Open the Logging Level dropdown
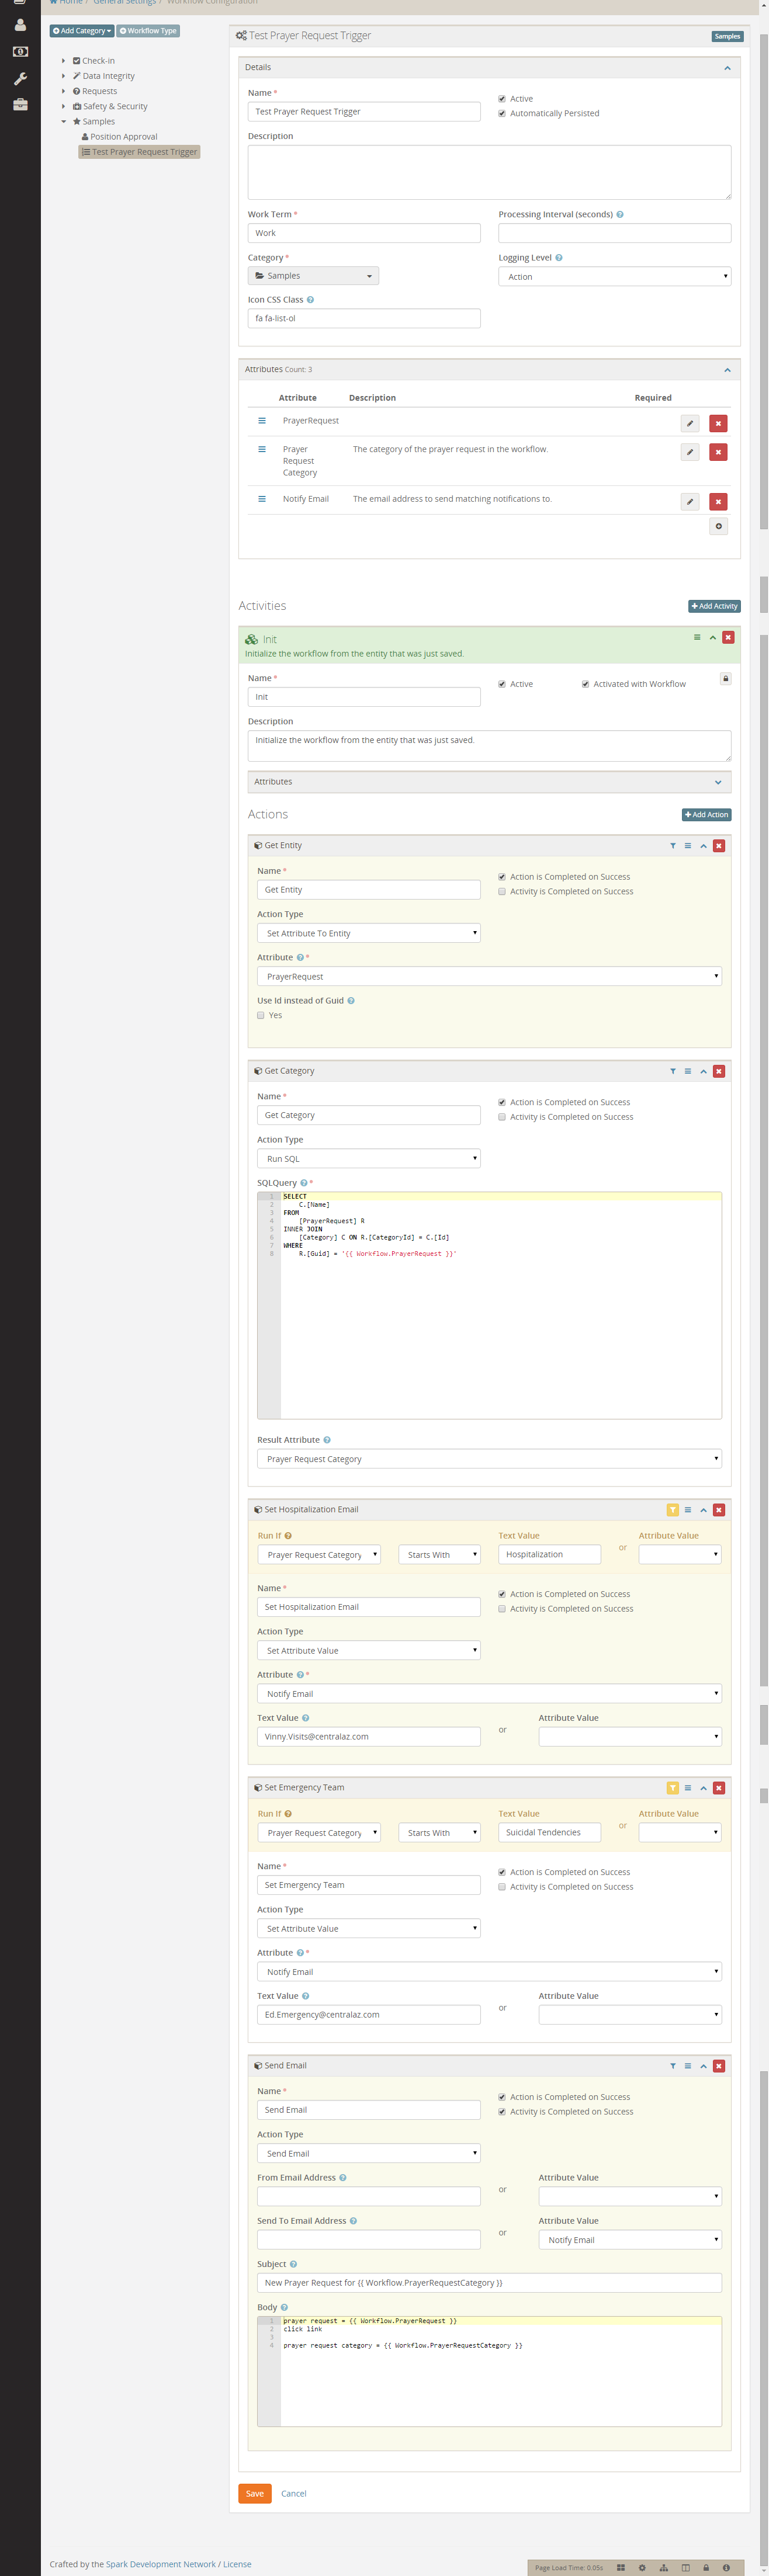This screenshot has height=2576, width=769. tap(614, 277)
